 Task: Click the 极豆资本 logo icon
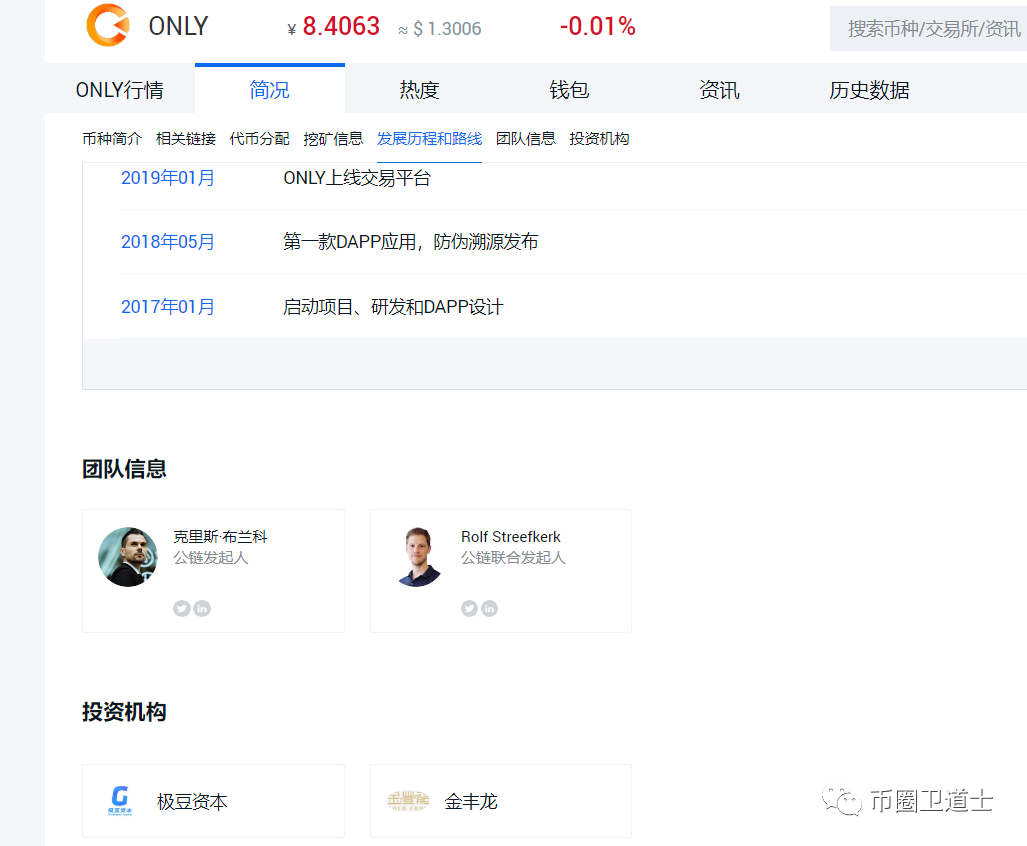pos(120,800)
